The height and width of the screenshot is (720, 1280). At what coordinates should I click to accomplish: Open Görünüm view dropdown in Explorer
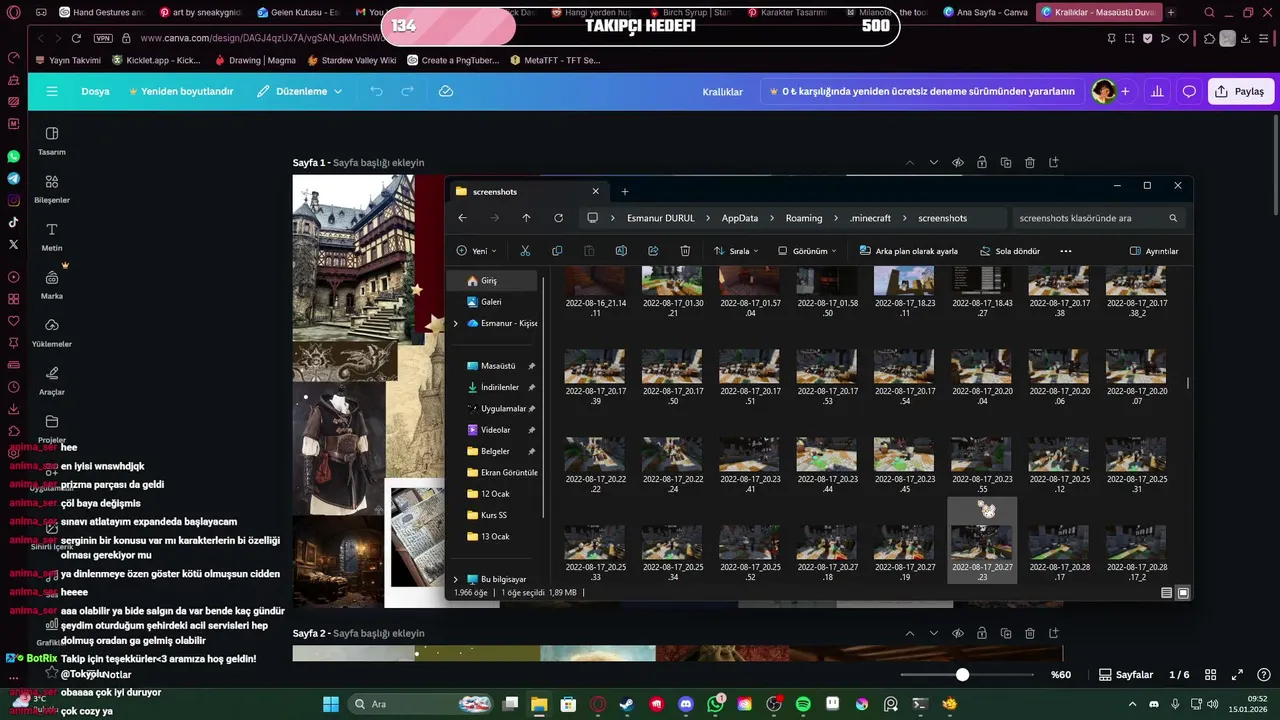click(x=807, y=251)
